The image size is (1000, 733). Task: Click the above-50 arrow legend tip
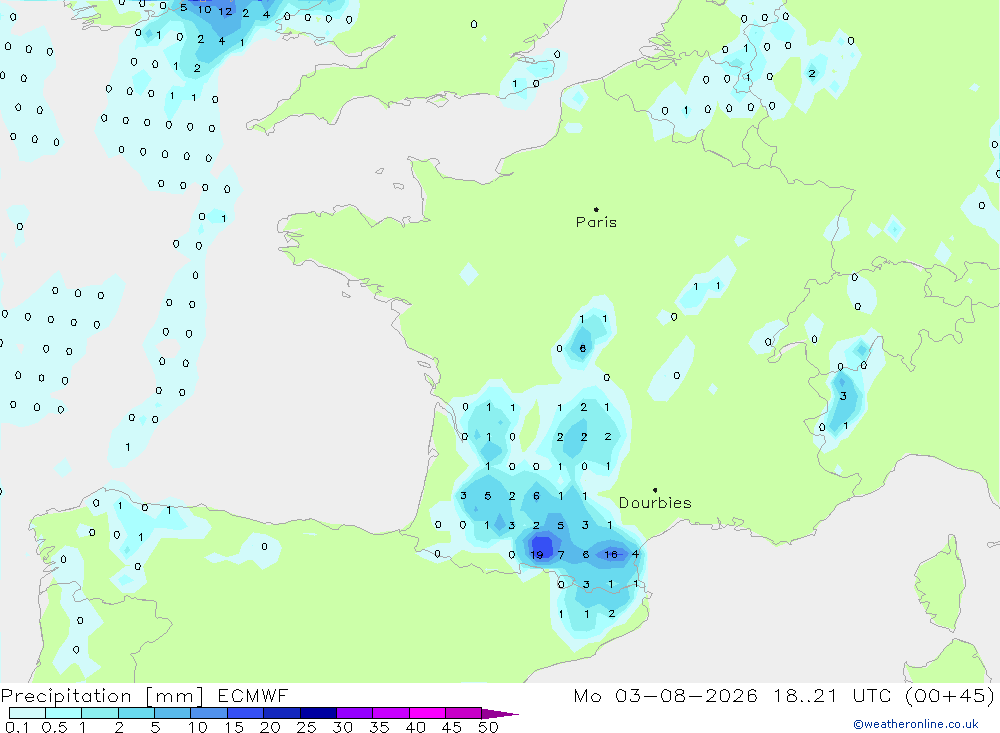click(x=499, y=714)
